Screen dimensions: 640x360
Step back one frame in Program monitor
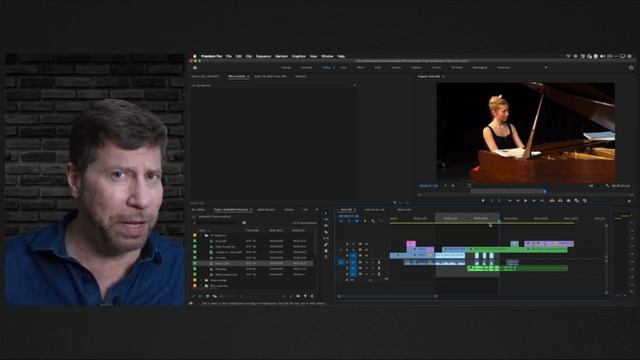pos(518,201)
